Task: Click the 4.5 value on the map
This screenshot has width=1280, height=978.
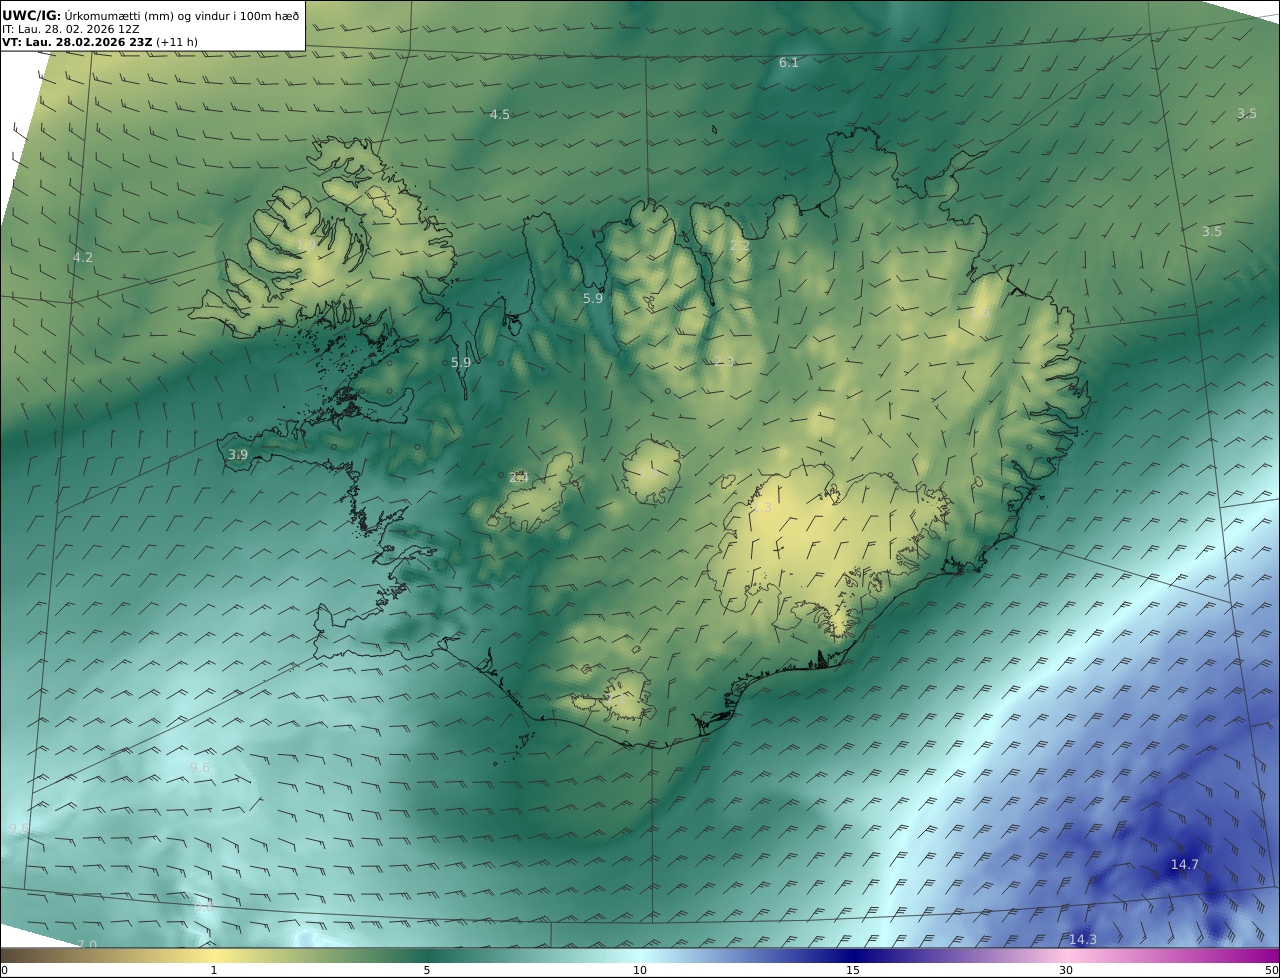Action: click(500, 115)
